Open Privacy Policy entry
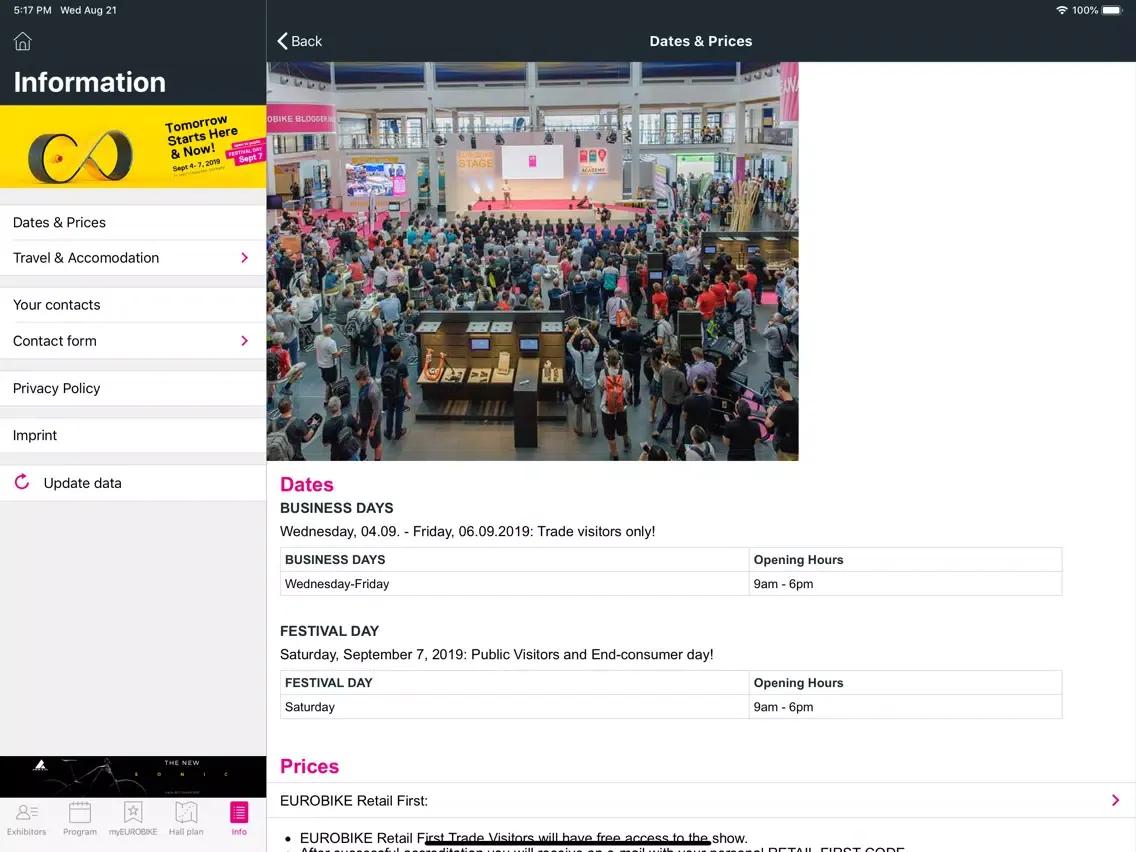 point(133,388)
